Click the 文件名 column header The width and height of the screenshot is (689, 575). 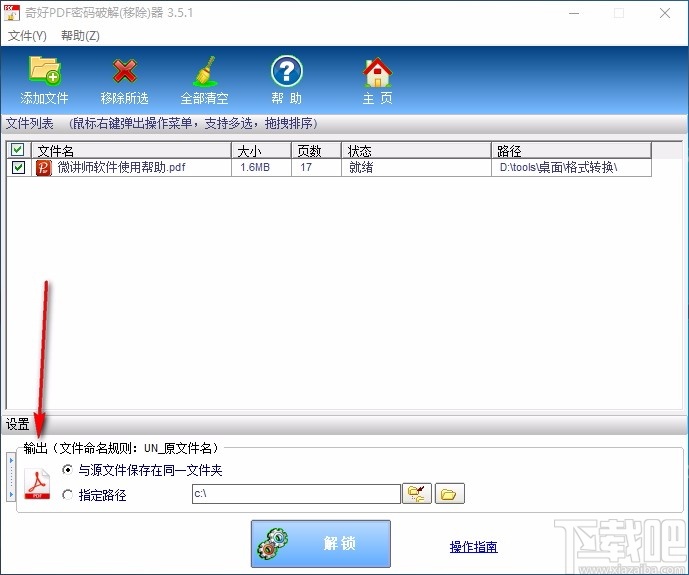(x=131, y=150)
